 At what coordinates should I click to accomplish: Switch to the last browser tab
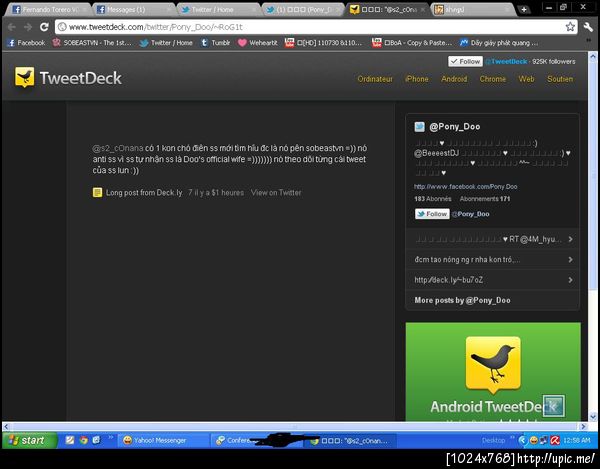(x=473, y=10)
